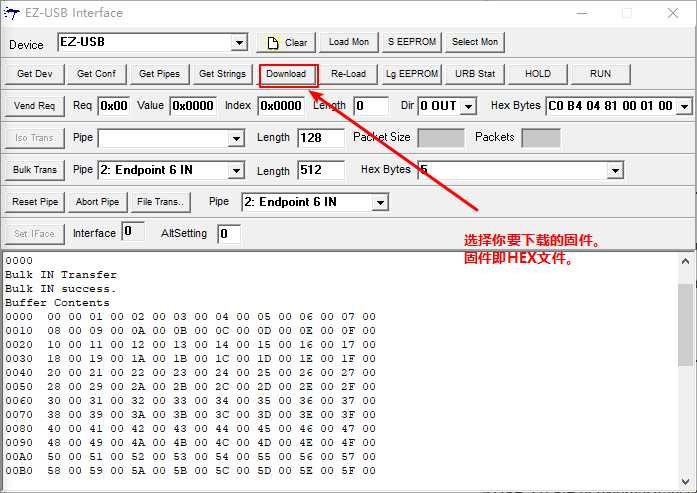Click the RUN button

[x=601, y=74]
